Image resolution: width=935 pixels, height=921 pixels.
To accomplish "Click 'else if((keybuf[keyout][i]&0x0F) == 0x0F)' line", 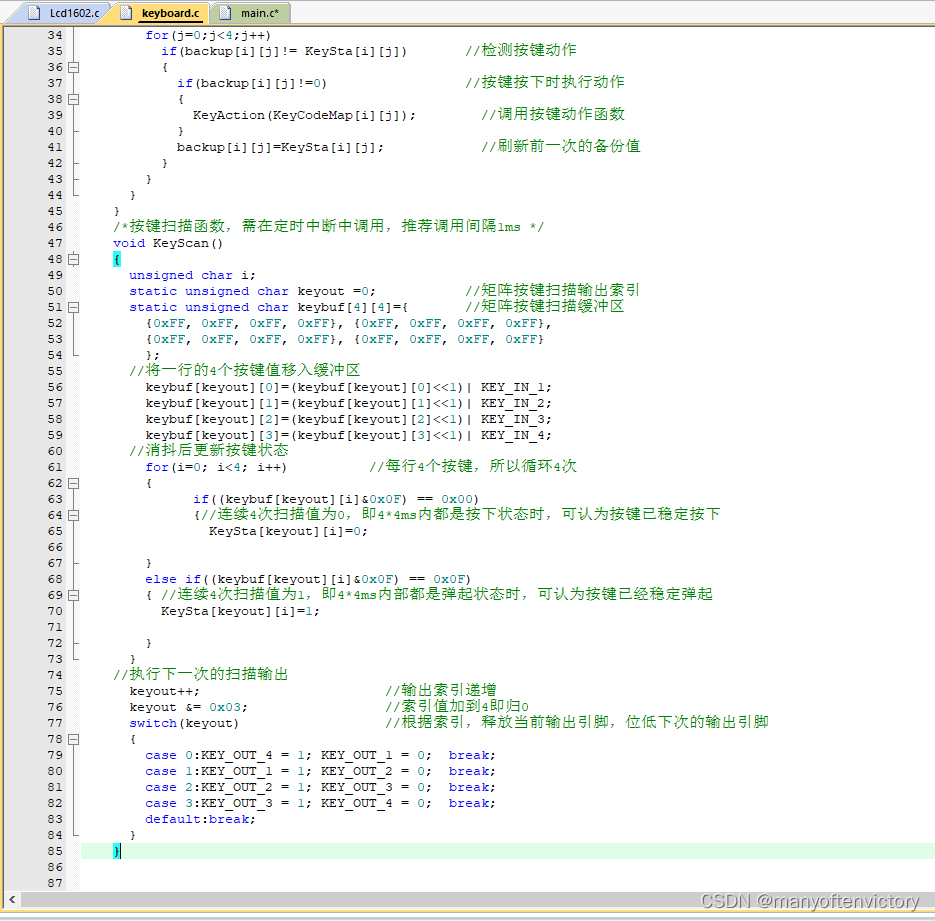I will (x=308, y=579).
